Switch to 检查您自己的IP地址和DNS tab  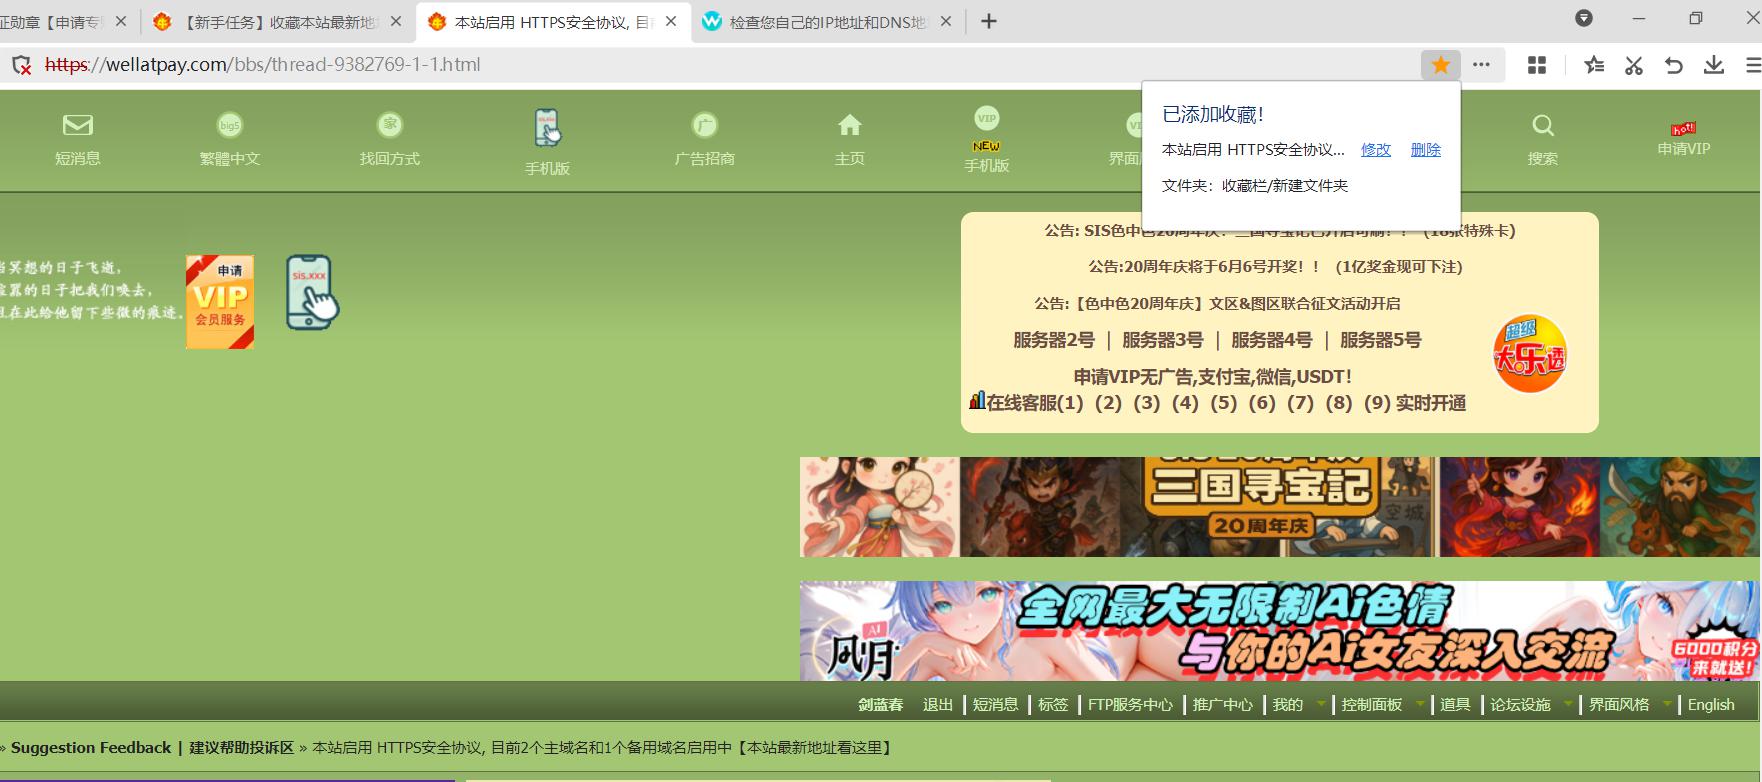[x=828, y=21]
